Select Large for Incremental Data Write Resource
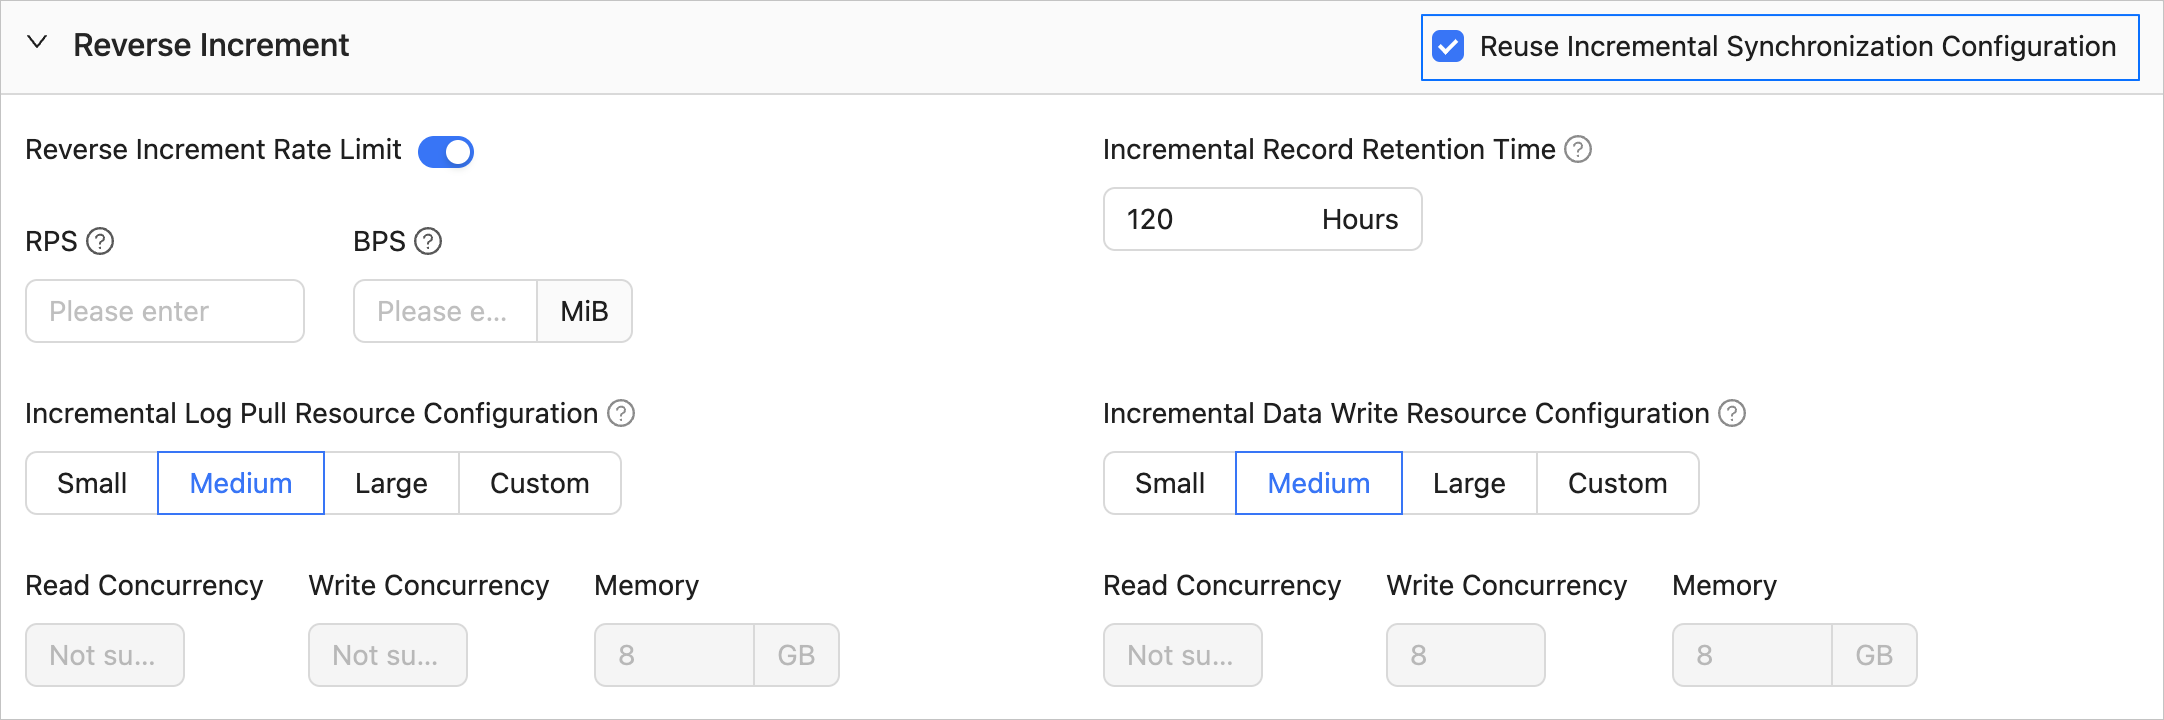Image resolution: width=2164 pixels, height=720 pixels. click(x=1468, y=483)
